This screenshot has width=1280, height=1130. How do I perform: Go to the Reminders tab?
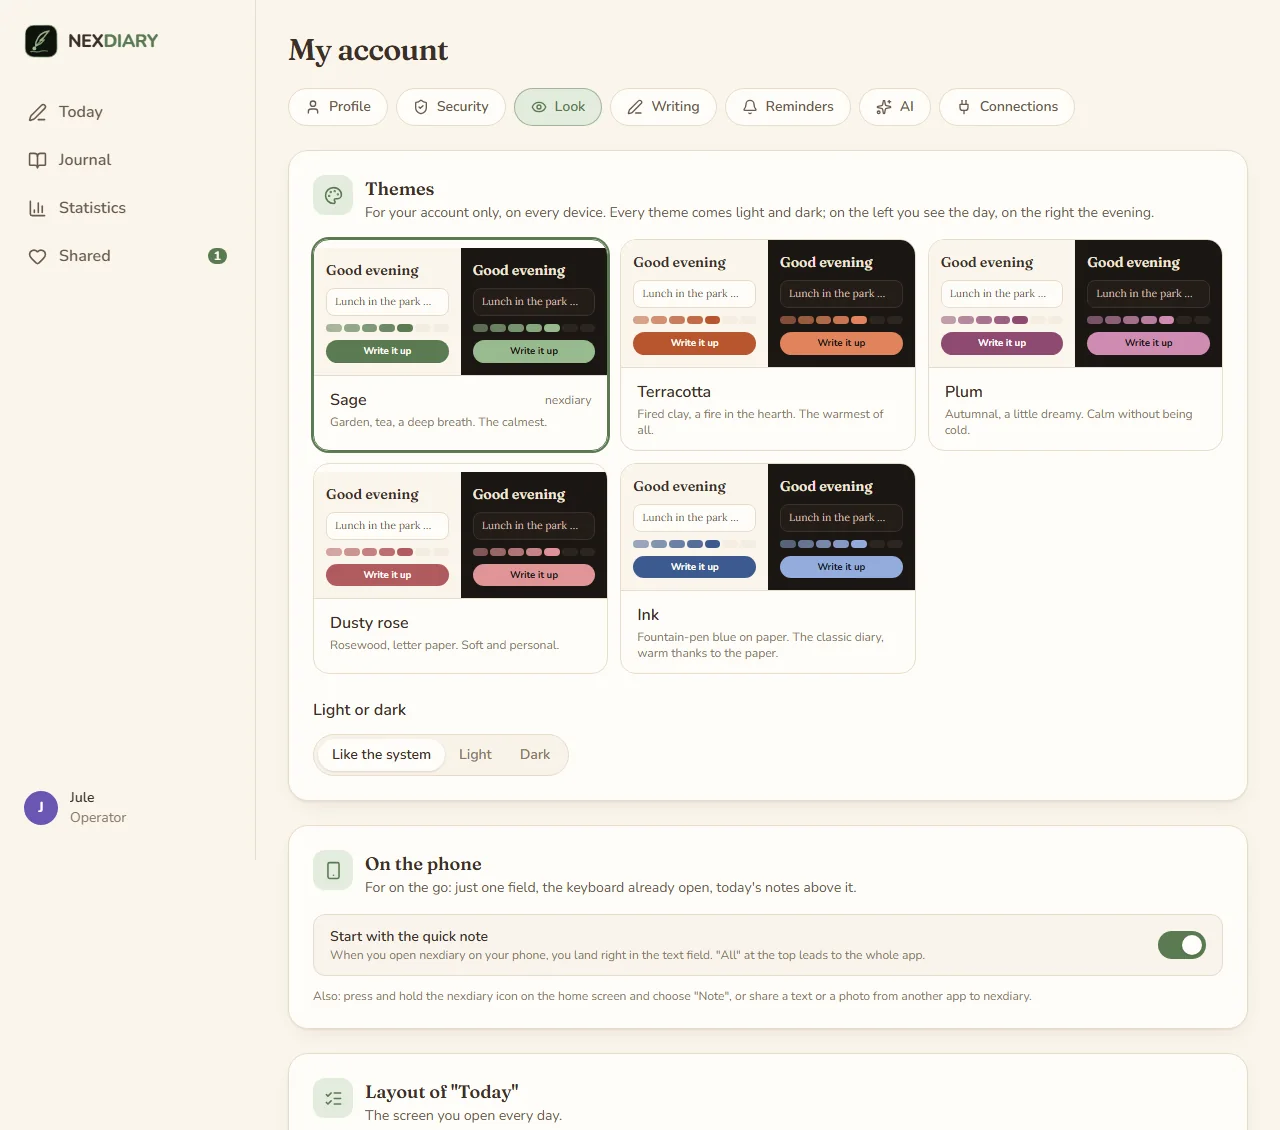pyautogui.click(x=788, y=107)
